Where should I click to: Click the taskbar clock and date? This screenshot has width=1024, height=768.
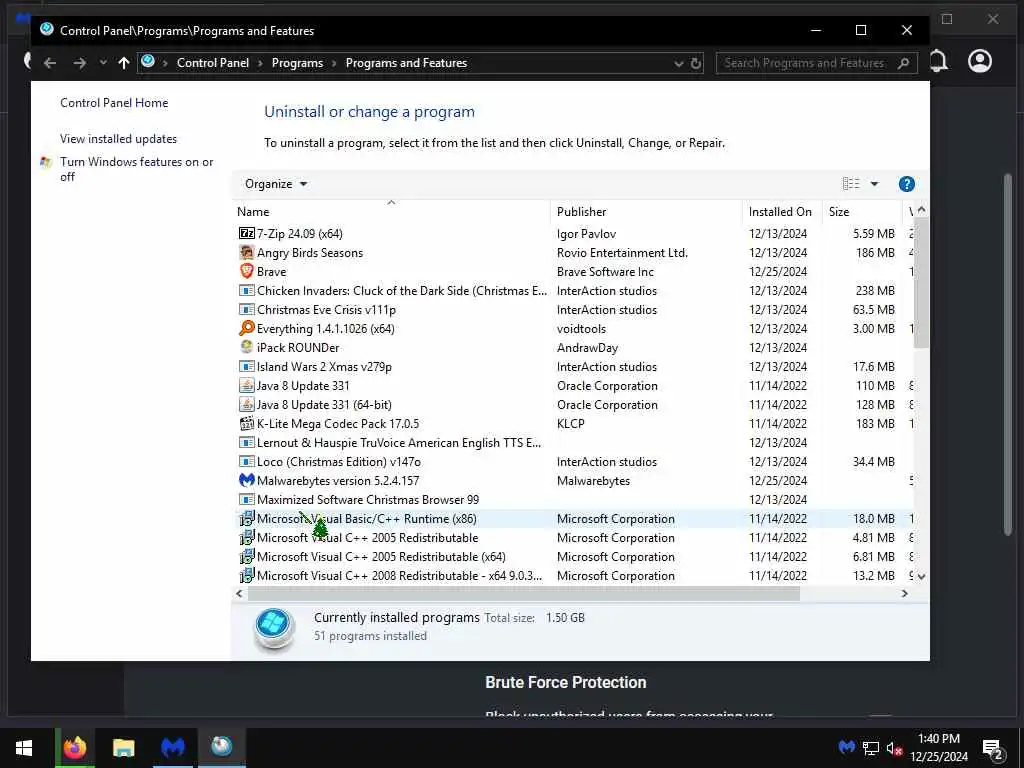point(938,748)
